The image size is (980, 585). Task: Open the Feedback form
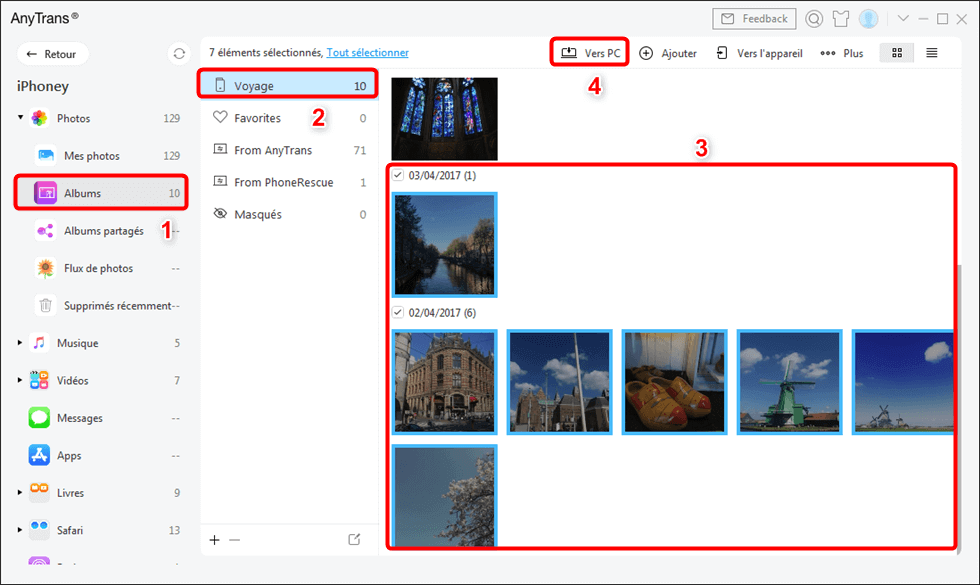754,19
